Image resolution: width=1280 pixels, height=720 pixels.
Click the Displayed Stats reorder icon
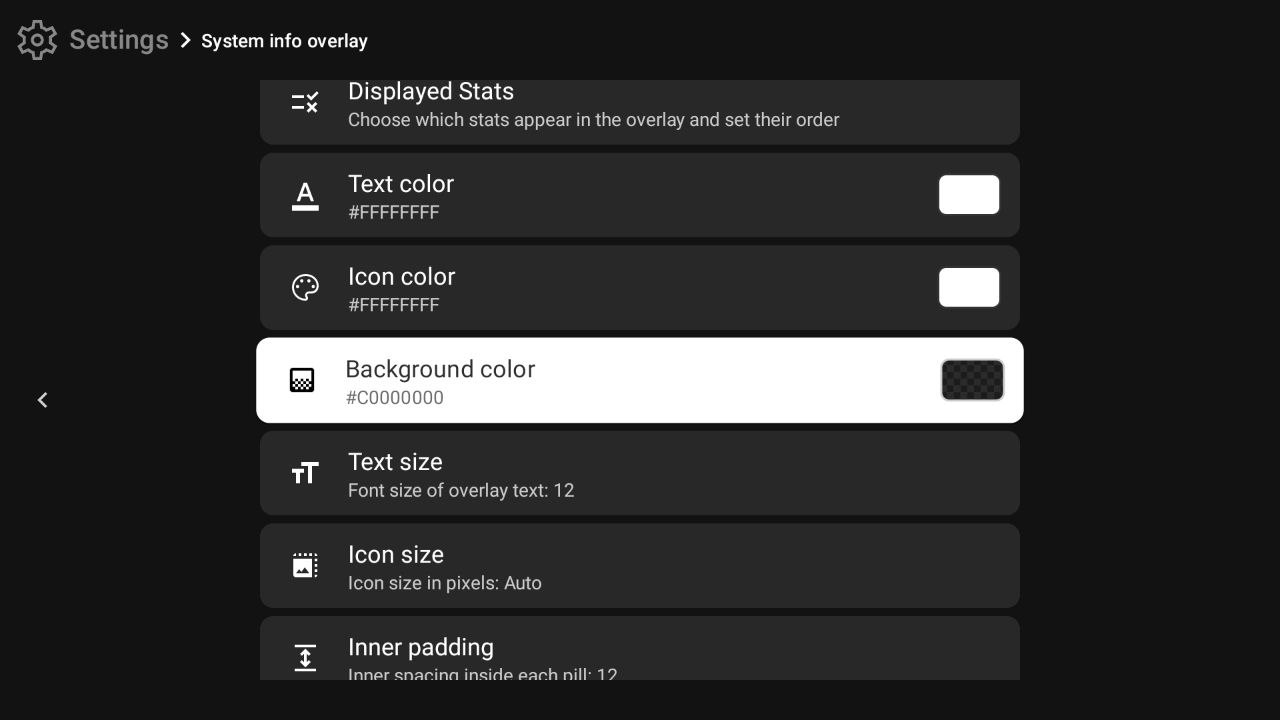pos(305,101)
